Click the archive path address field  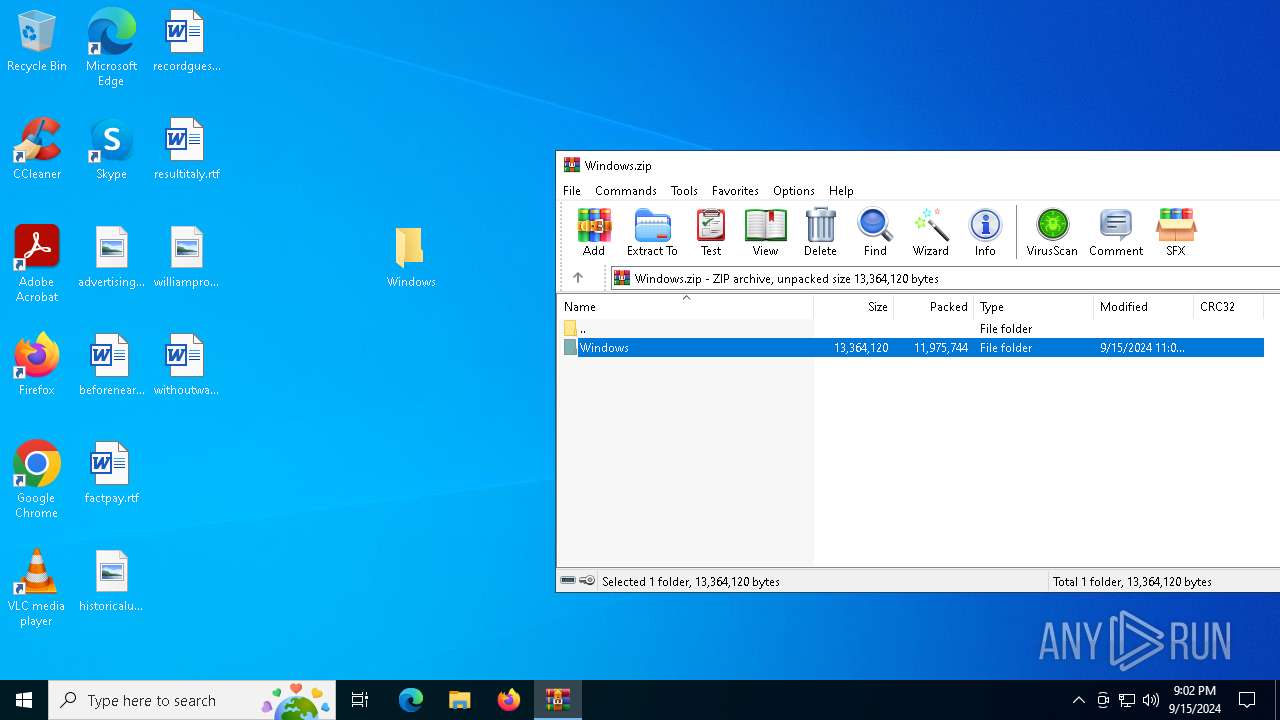[x=945, y=278]
